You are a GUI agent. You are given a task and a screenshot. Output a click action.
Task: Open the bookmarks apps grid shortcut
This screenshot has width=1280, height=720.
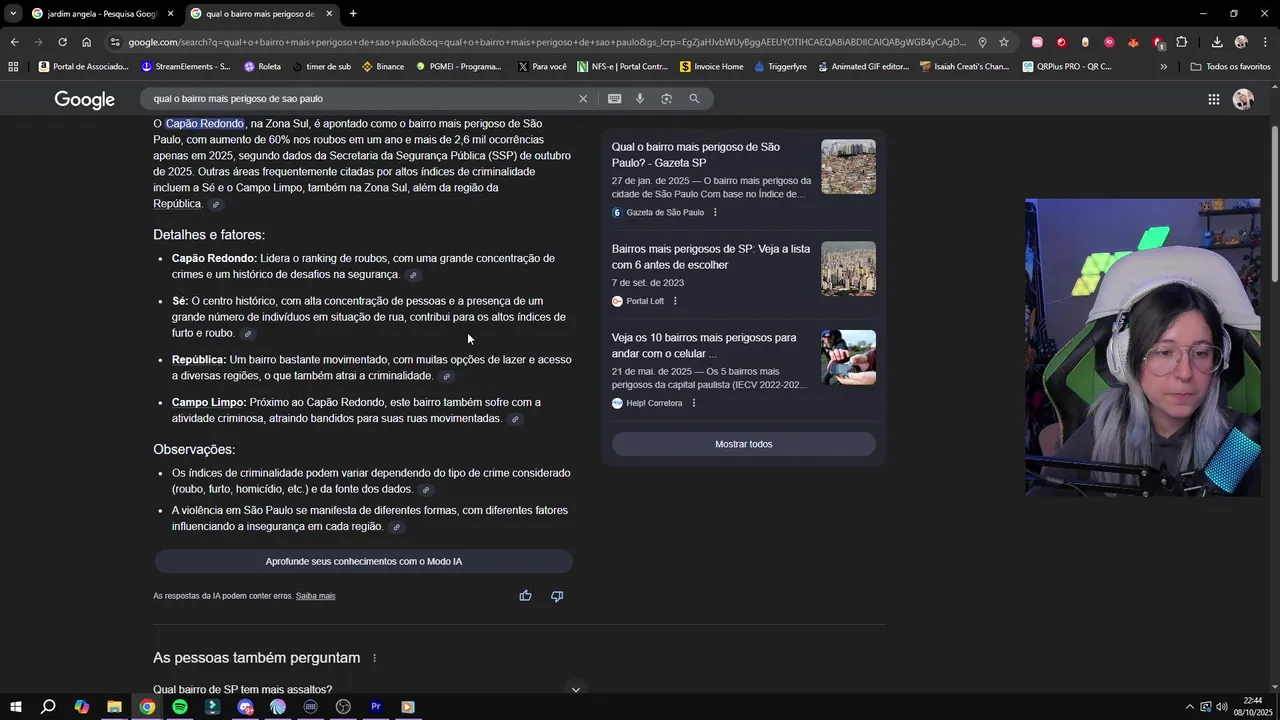[x=13, y=67]
